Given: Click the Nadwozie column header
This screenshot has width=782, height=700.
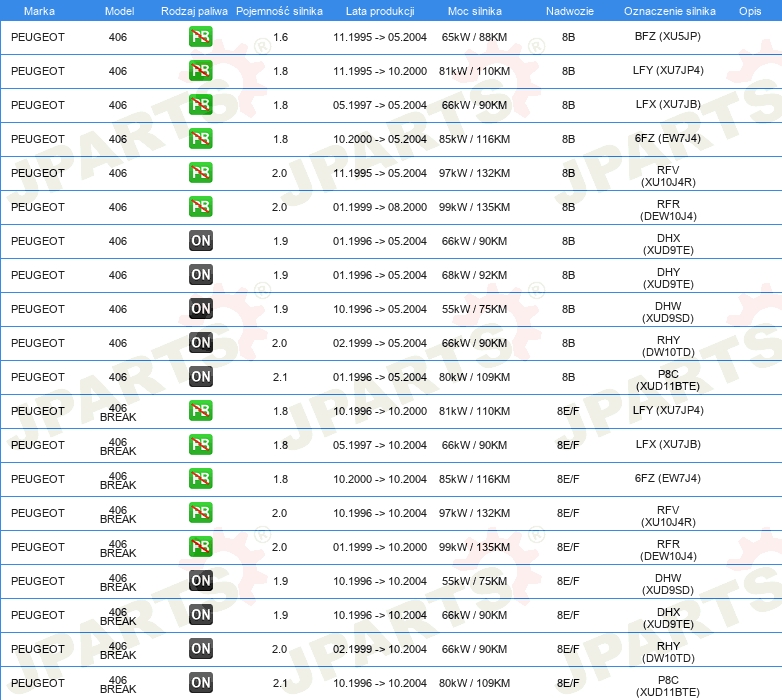Looking at the screenshot, I should tap(570, 11).
